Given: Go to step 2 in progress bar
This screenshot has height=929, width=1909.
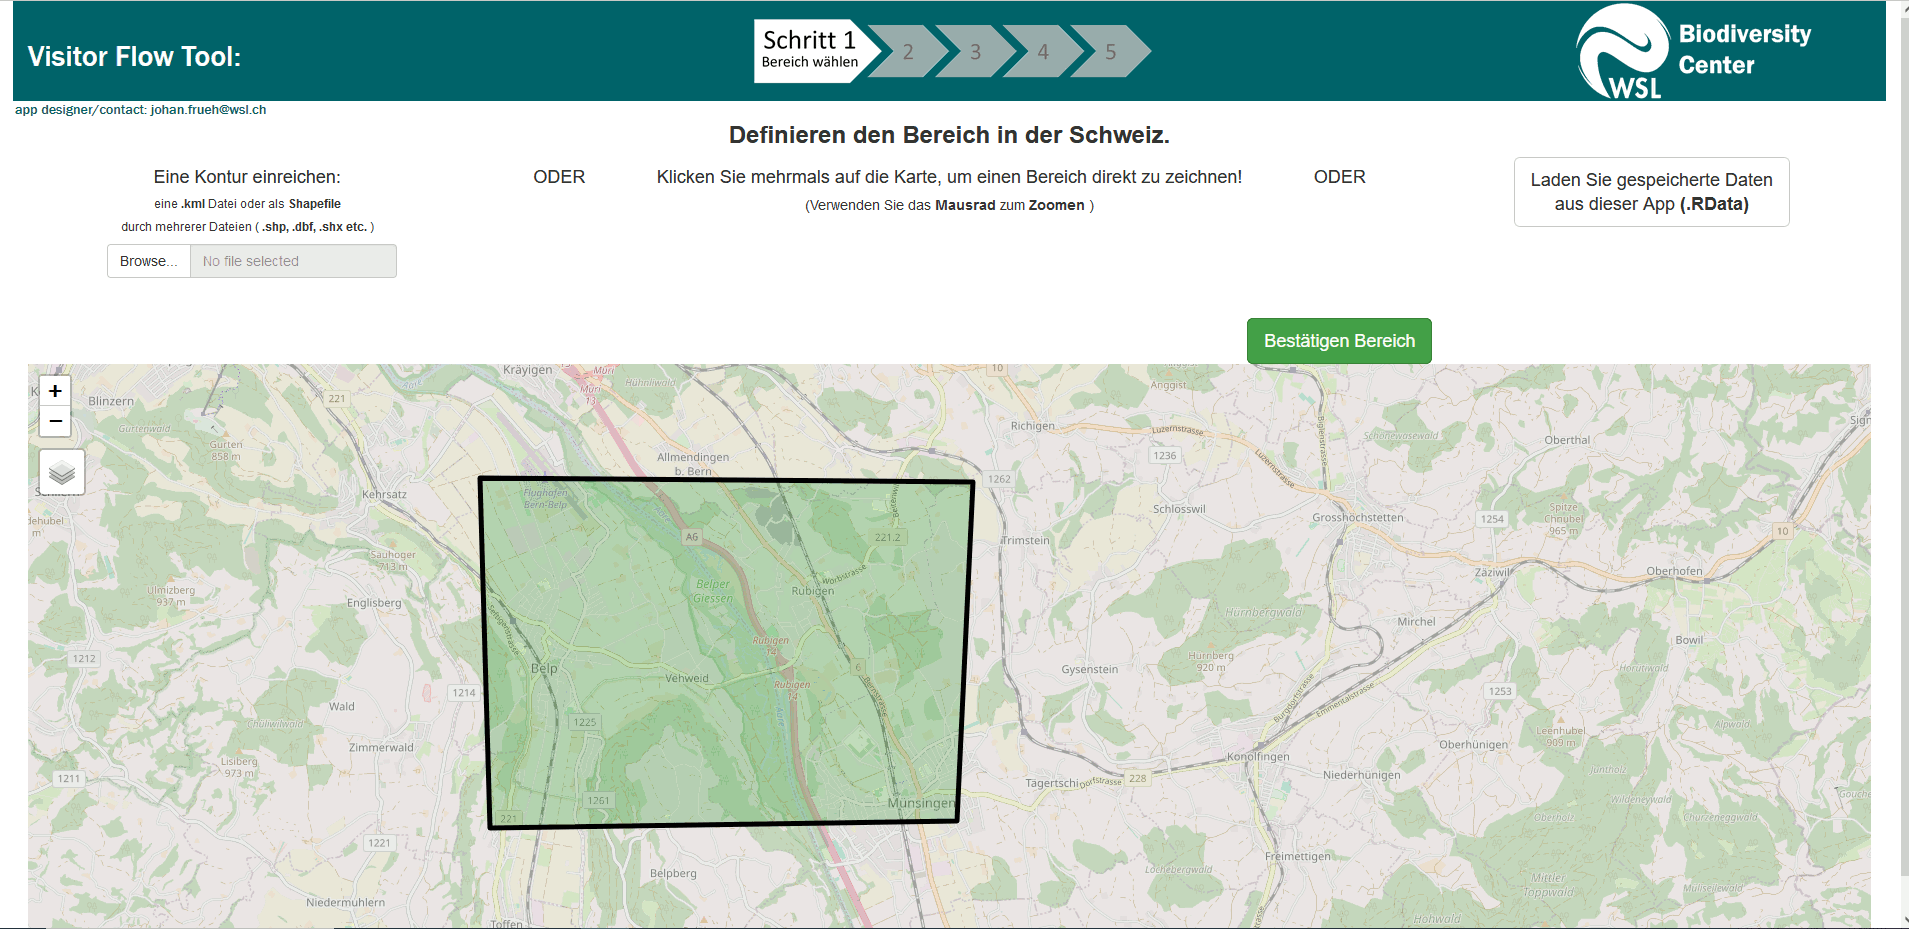Looking at the screenshot, I should coord(907,52).
